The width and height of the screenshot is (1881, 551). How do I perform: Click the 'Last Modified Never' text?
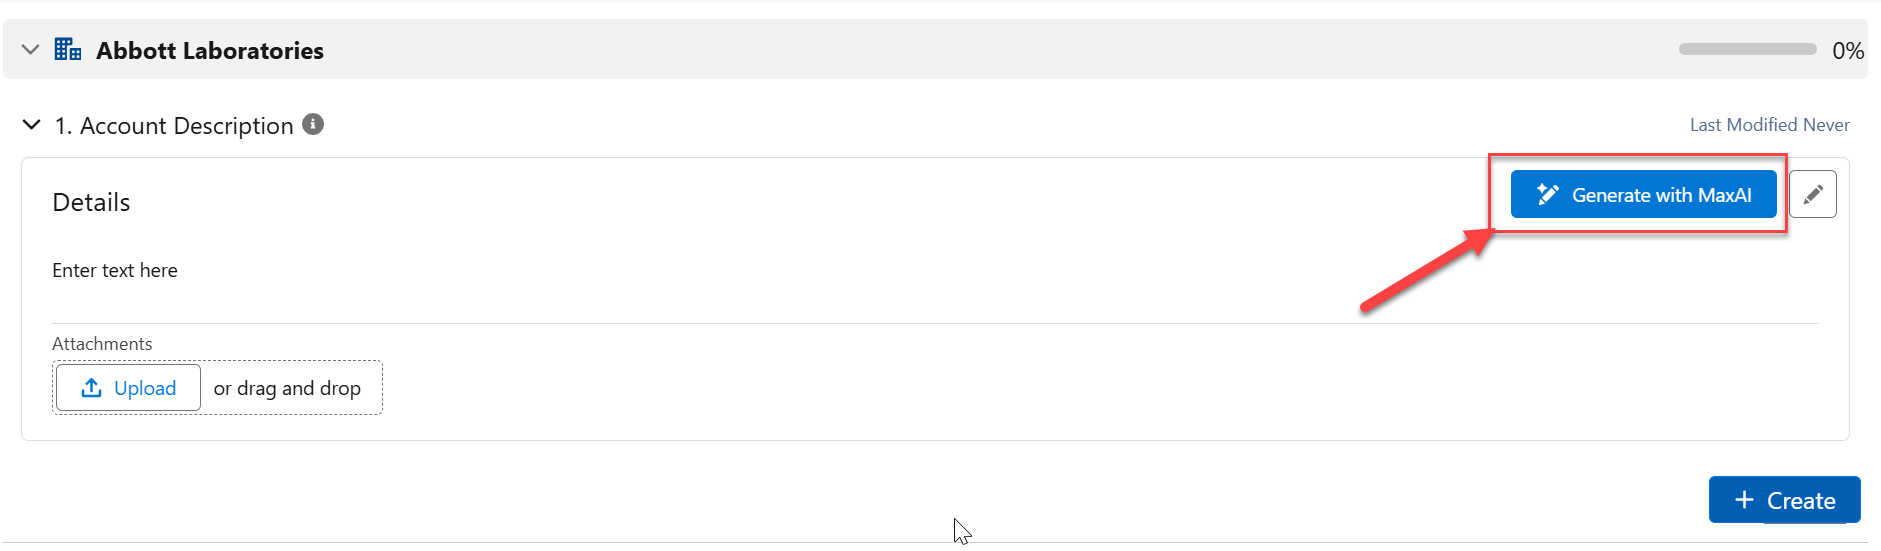click(1769, 125)
